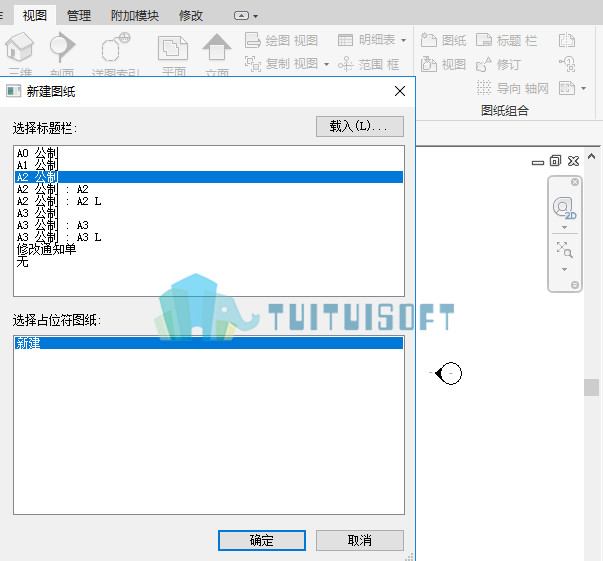
Task: Click the Revisions (修订) tool
Action: point(498,64)
